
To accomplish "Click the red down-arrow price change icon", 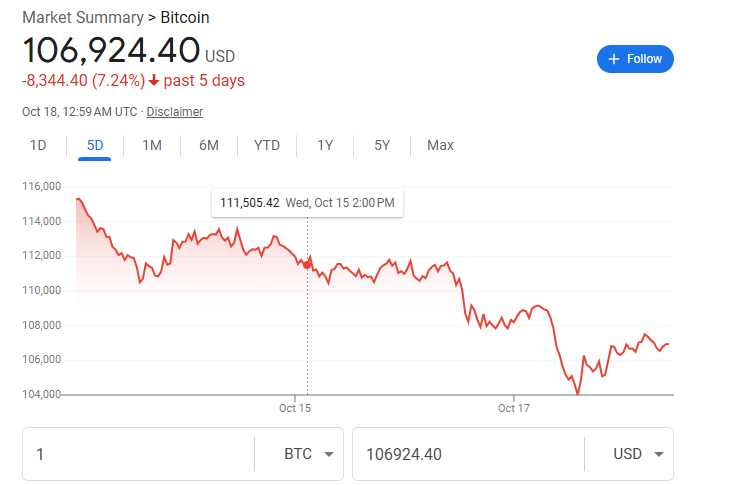I will [154, 80].
